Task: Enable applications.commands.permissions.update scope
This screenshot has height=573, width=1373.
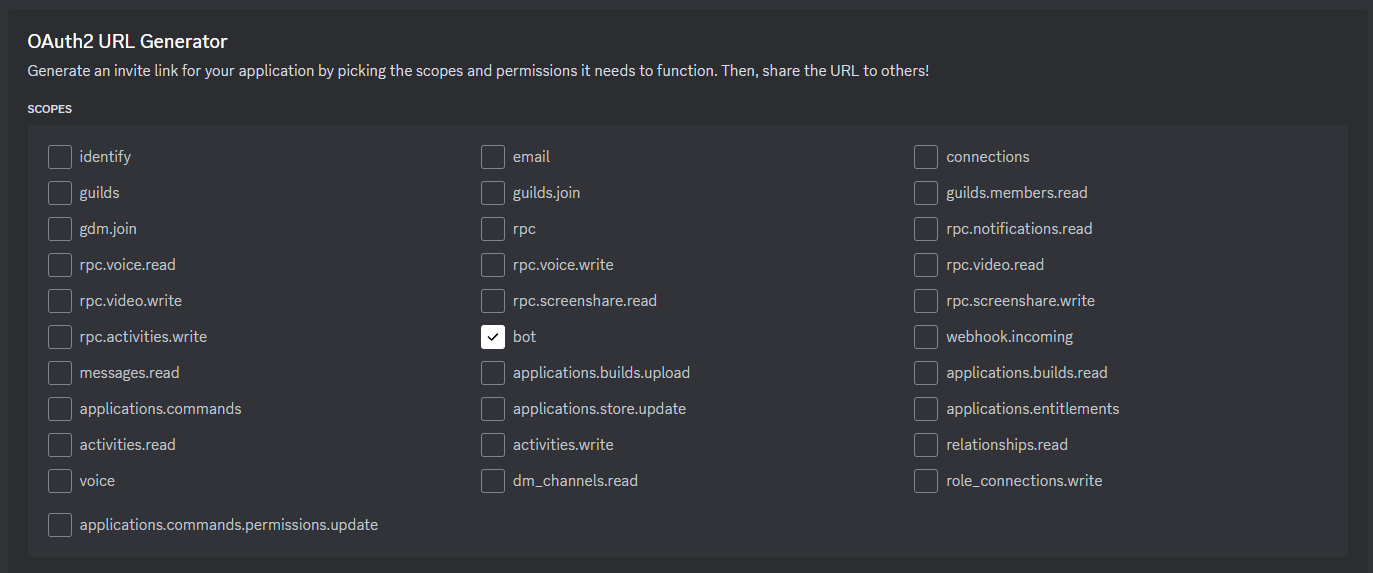Action: (x=60, y=525)
